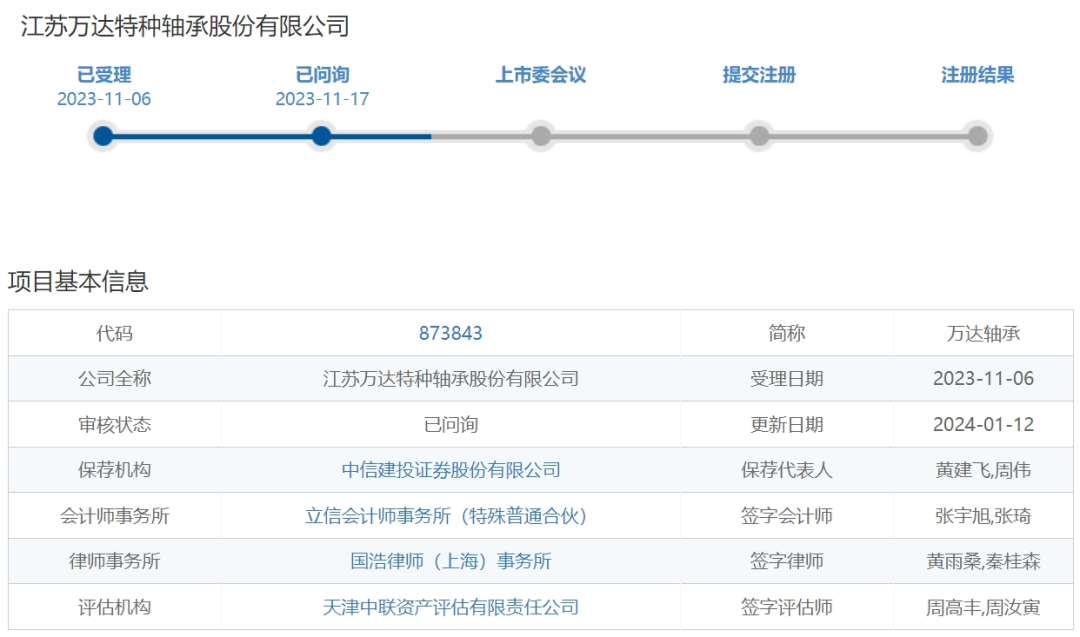Click the date 2023-11-17 under 已问询
The height and width of the screenshot is (637, 1080).
pos(322,99)
